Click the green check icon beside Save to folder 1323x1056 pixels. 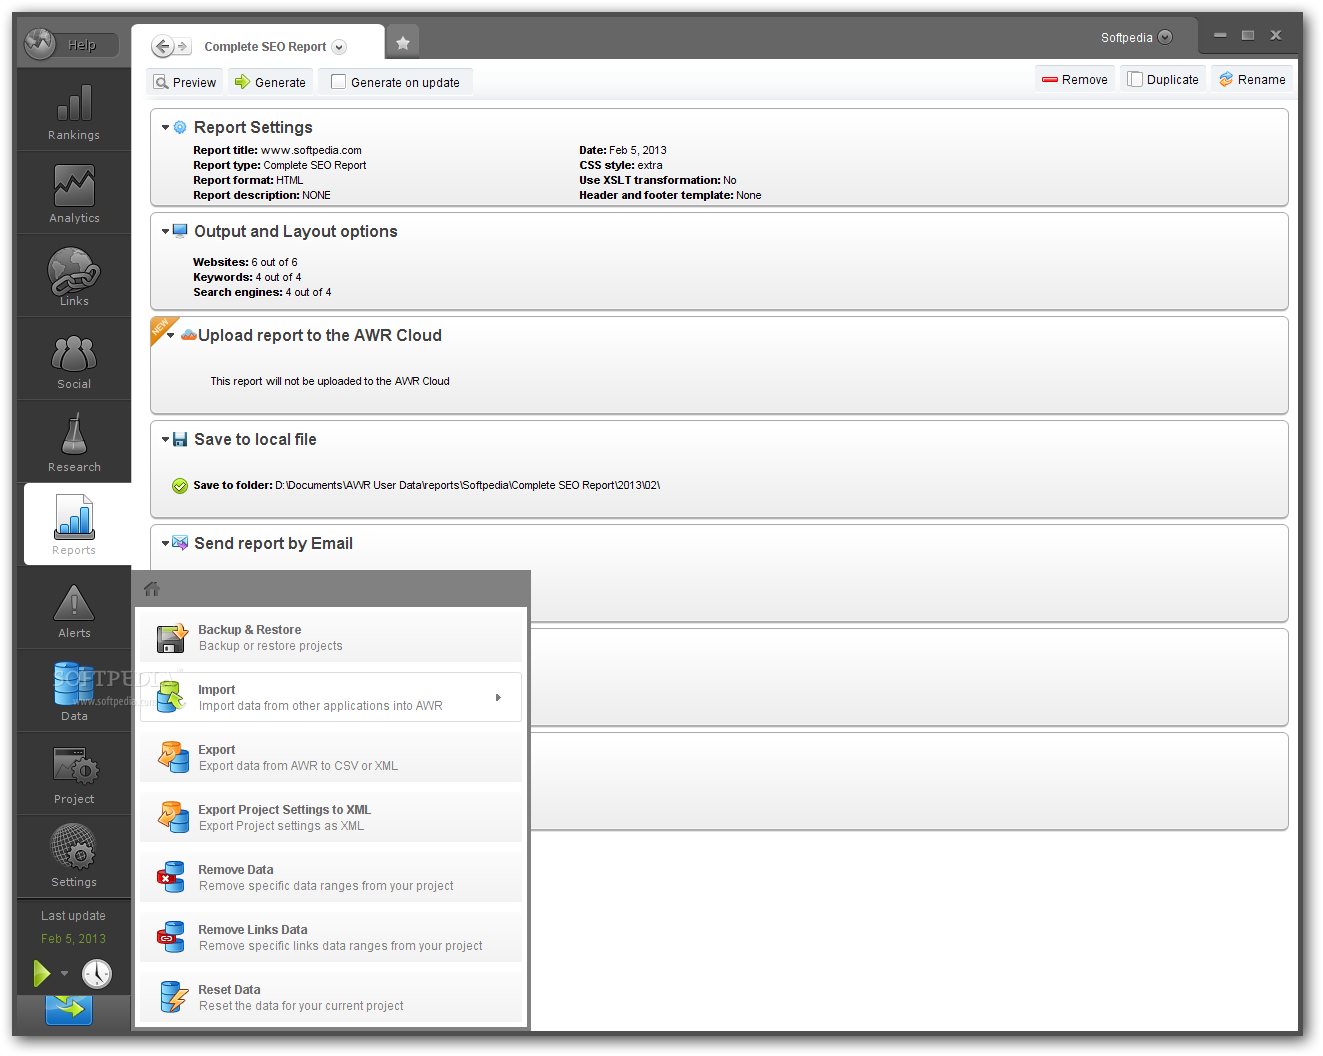180,486
